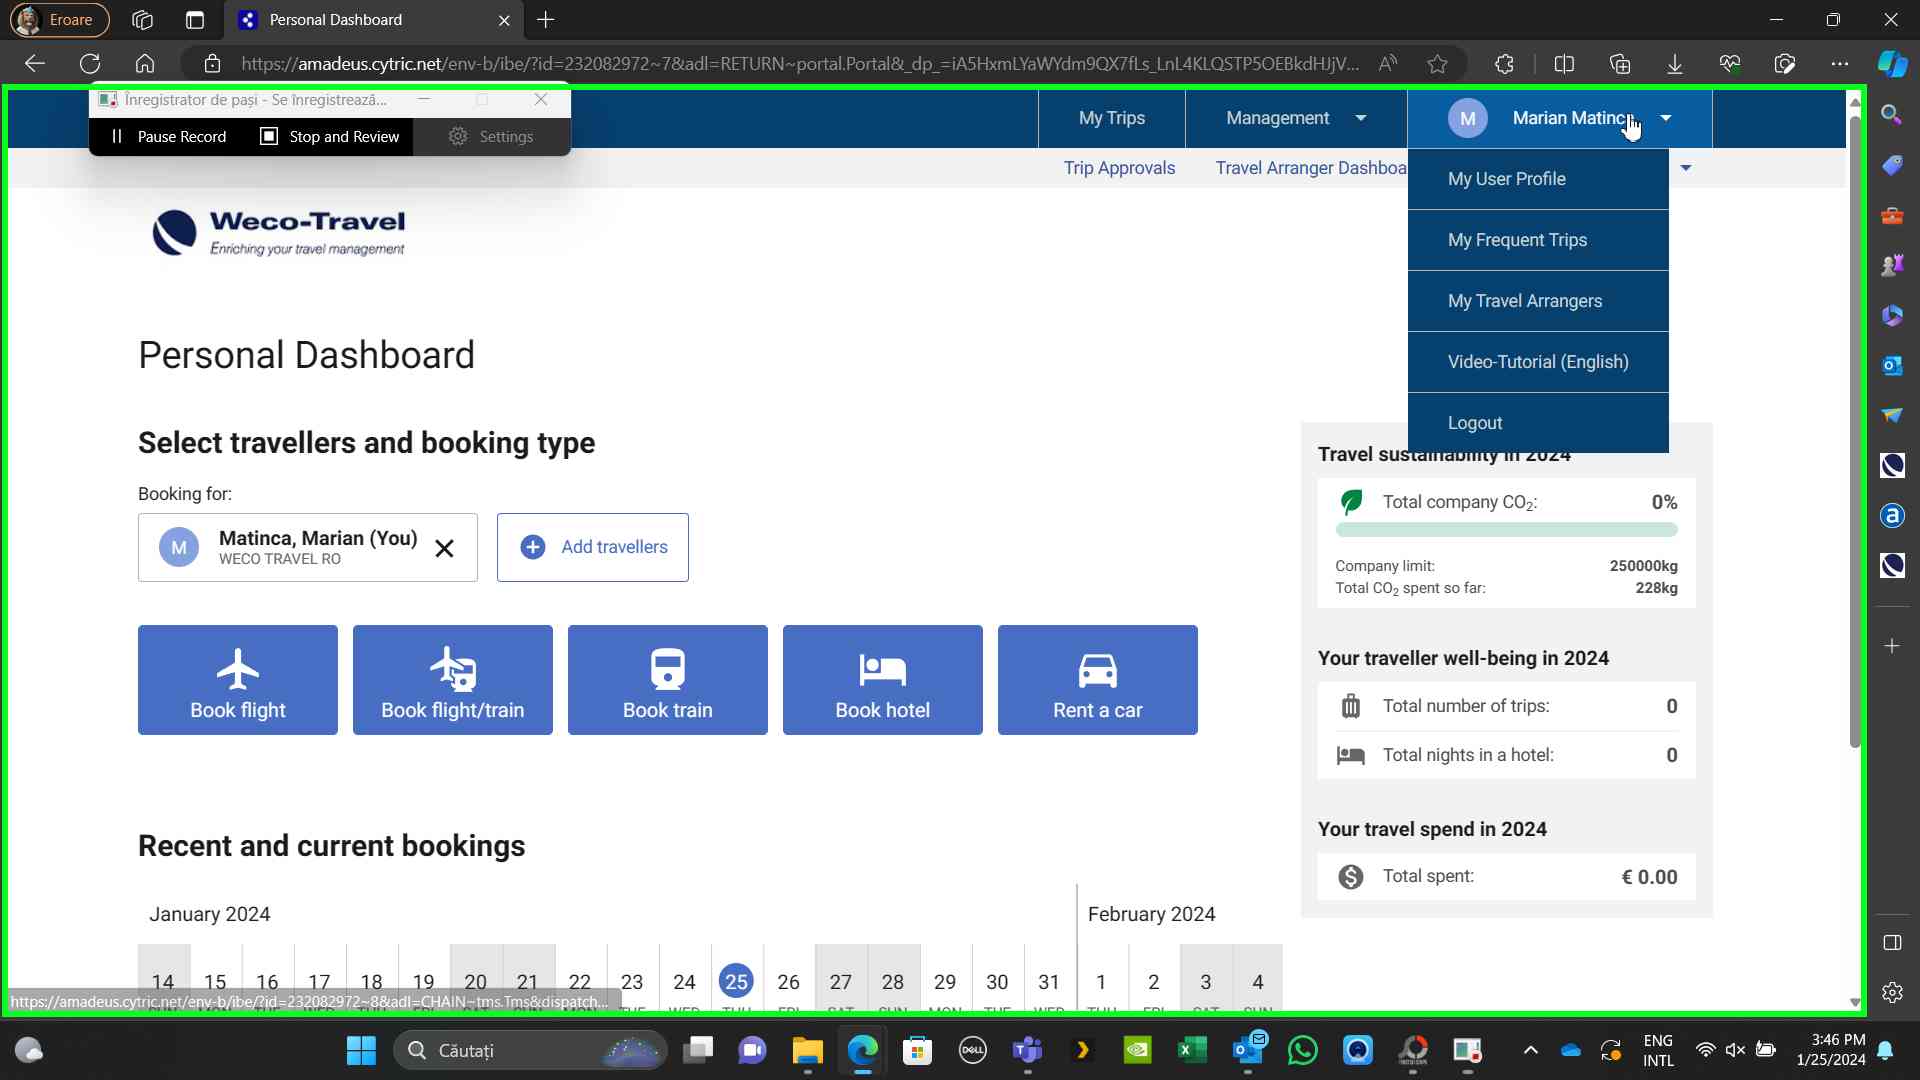Viewport: 1920px width, 1080px height.
Task: Show hidden tray icons chevron
Action: [1530, 1051]
